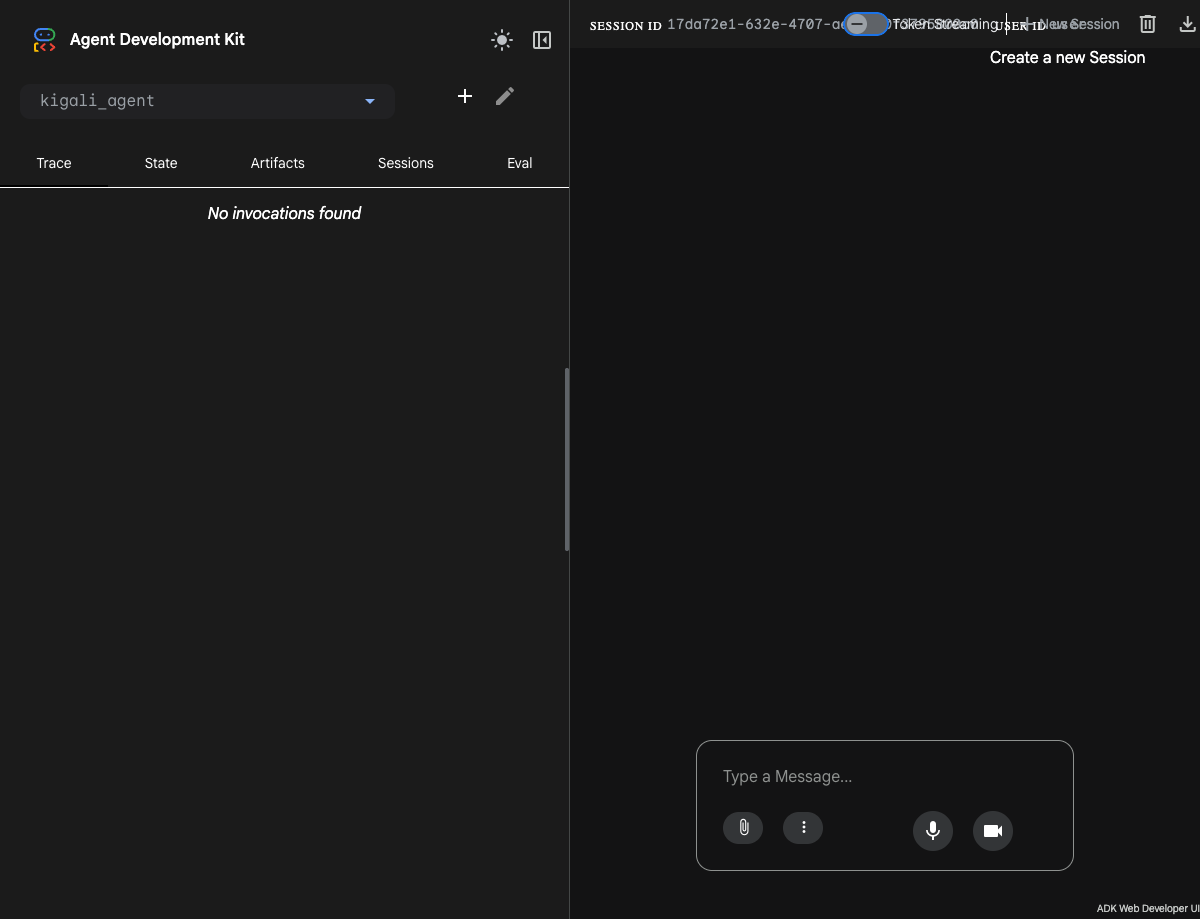Start video with the camera icon
Viewport: 1200px width, 919px height.
point(993,831)
